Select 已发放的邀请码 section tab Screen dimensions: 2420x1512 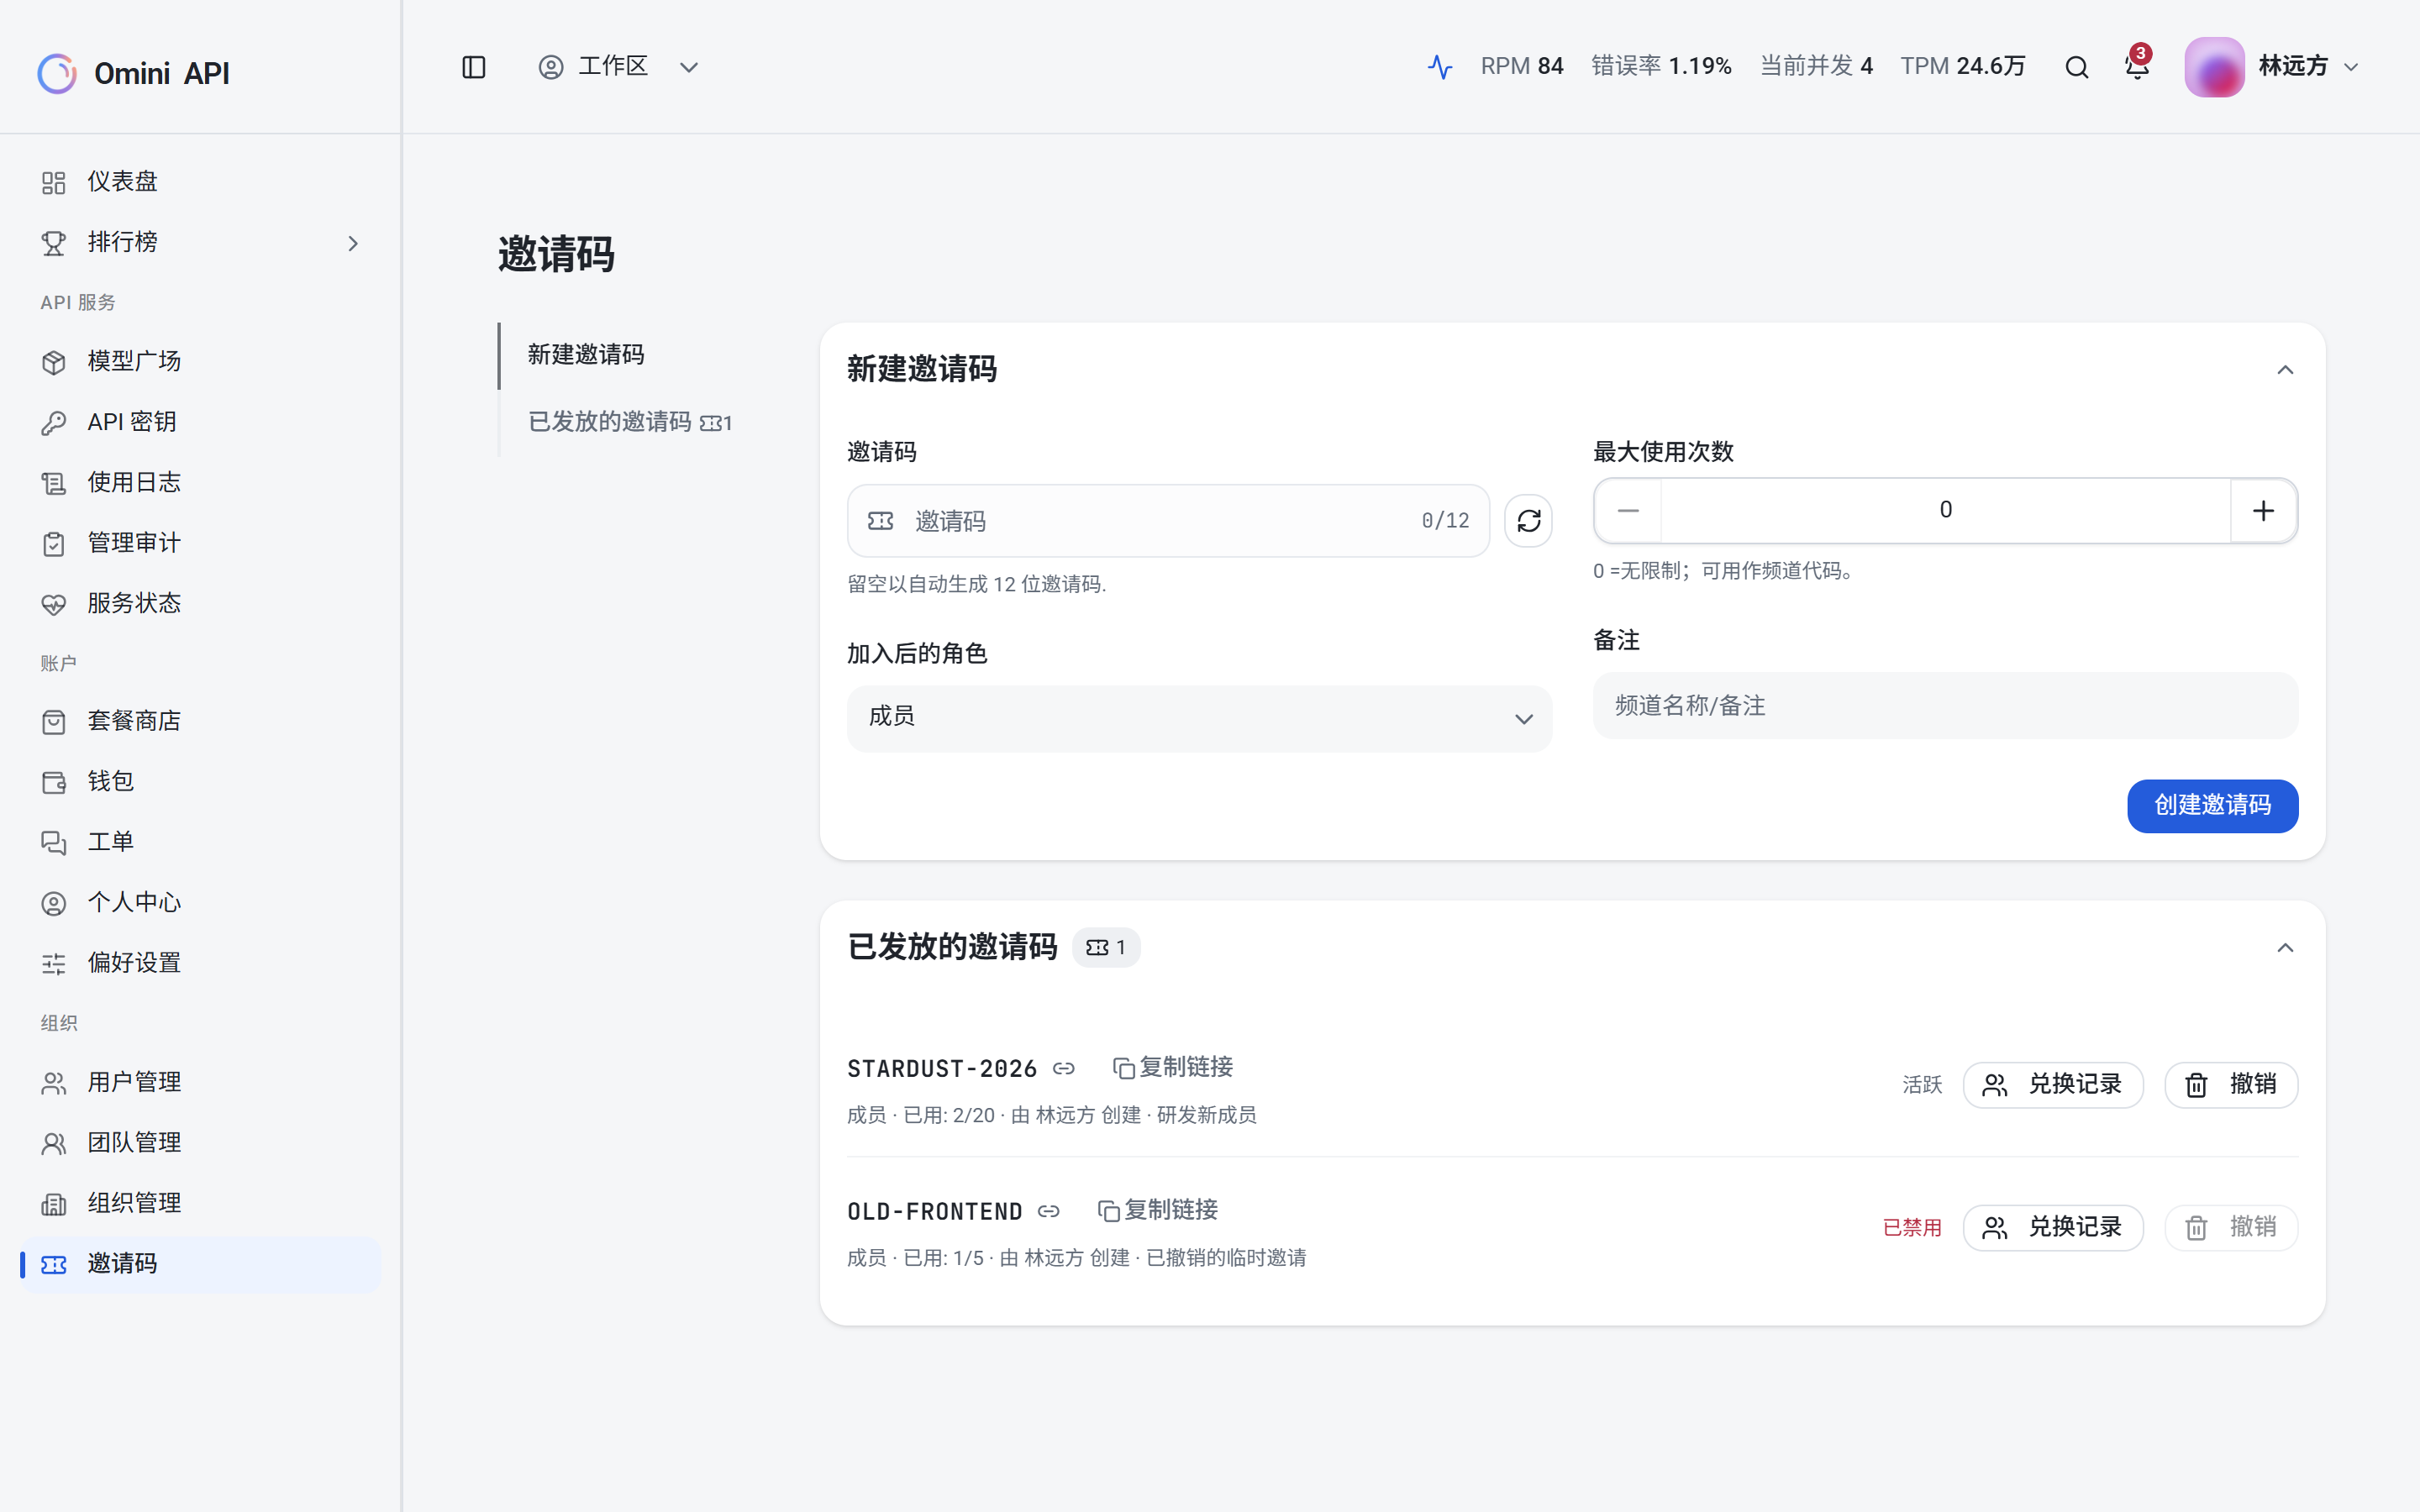(630, 422)
